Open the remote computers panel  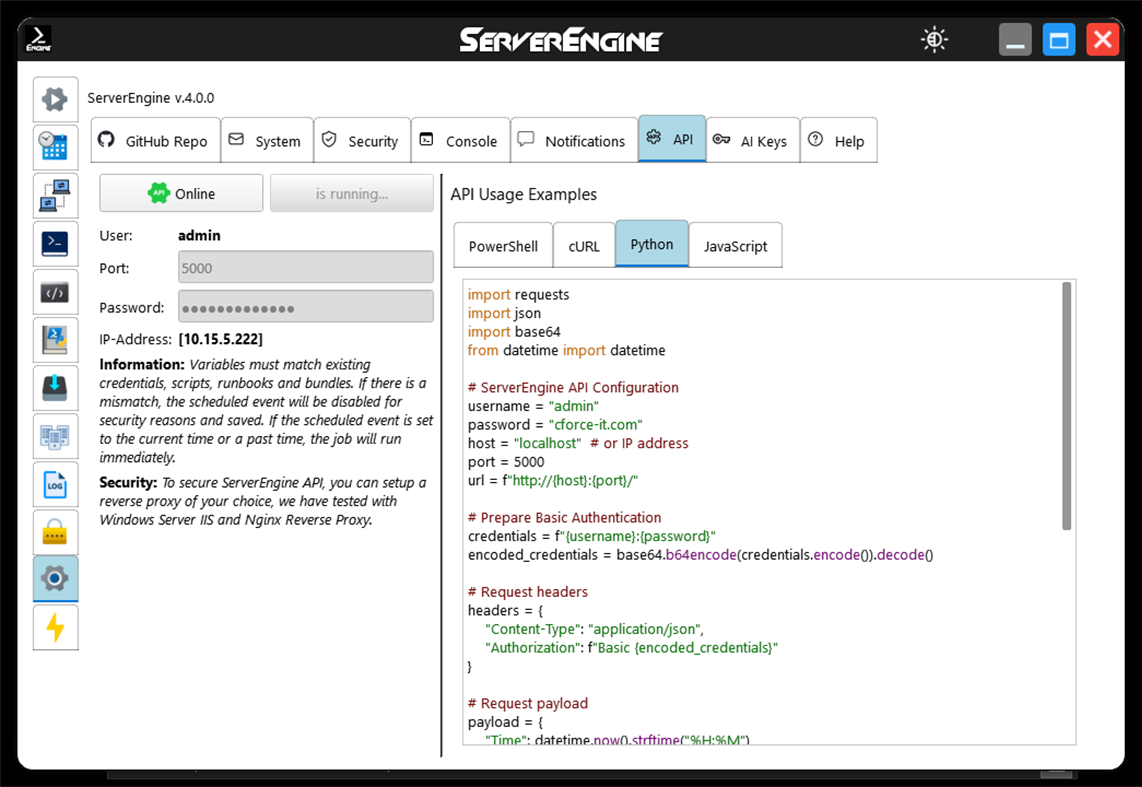55,195
